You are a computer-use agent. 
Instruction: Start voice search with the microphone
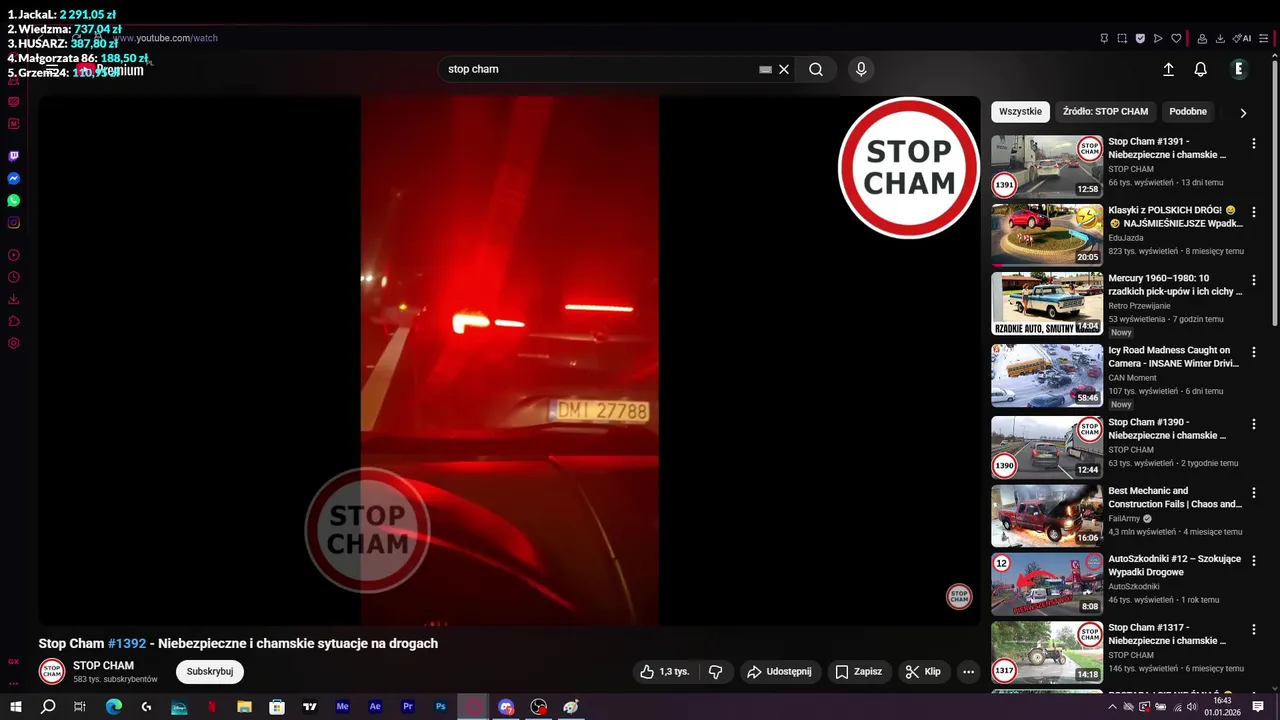point(861,69)
